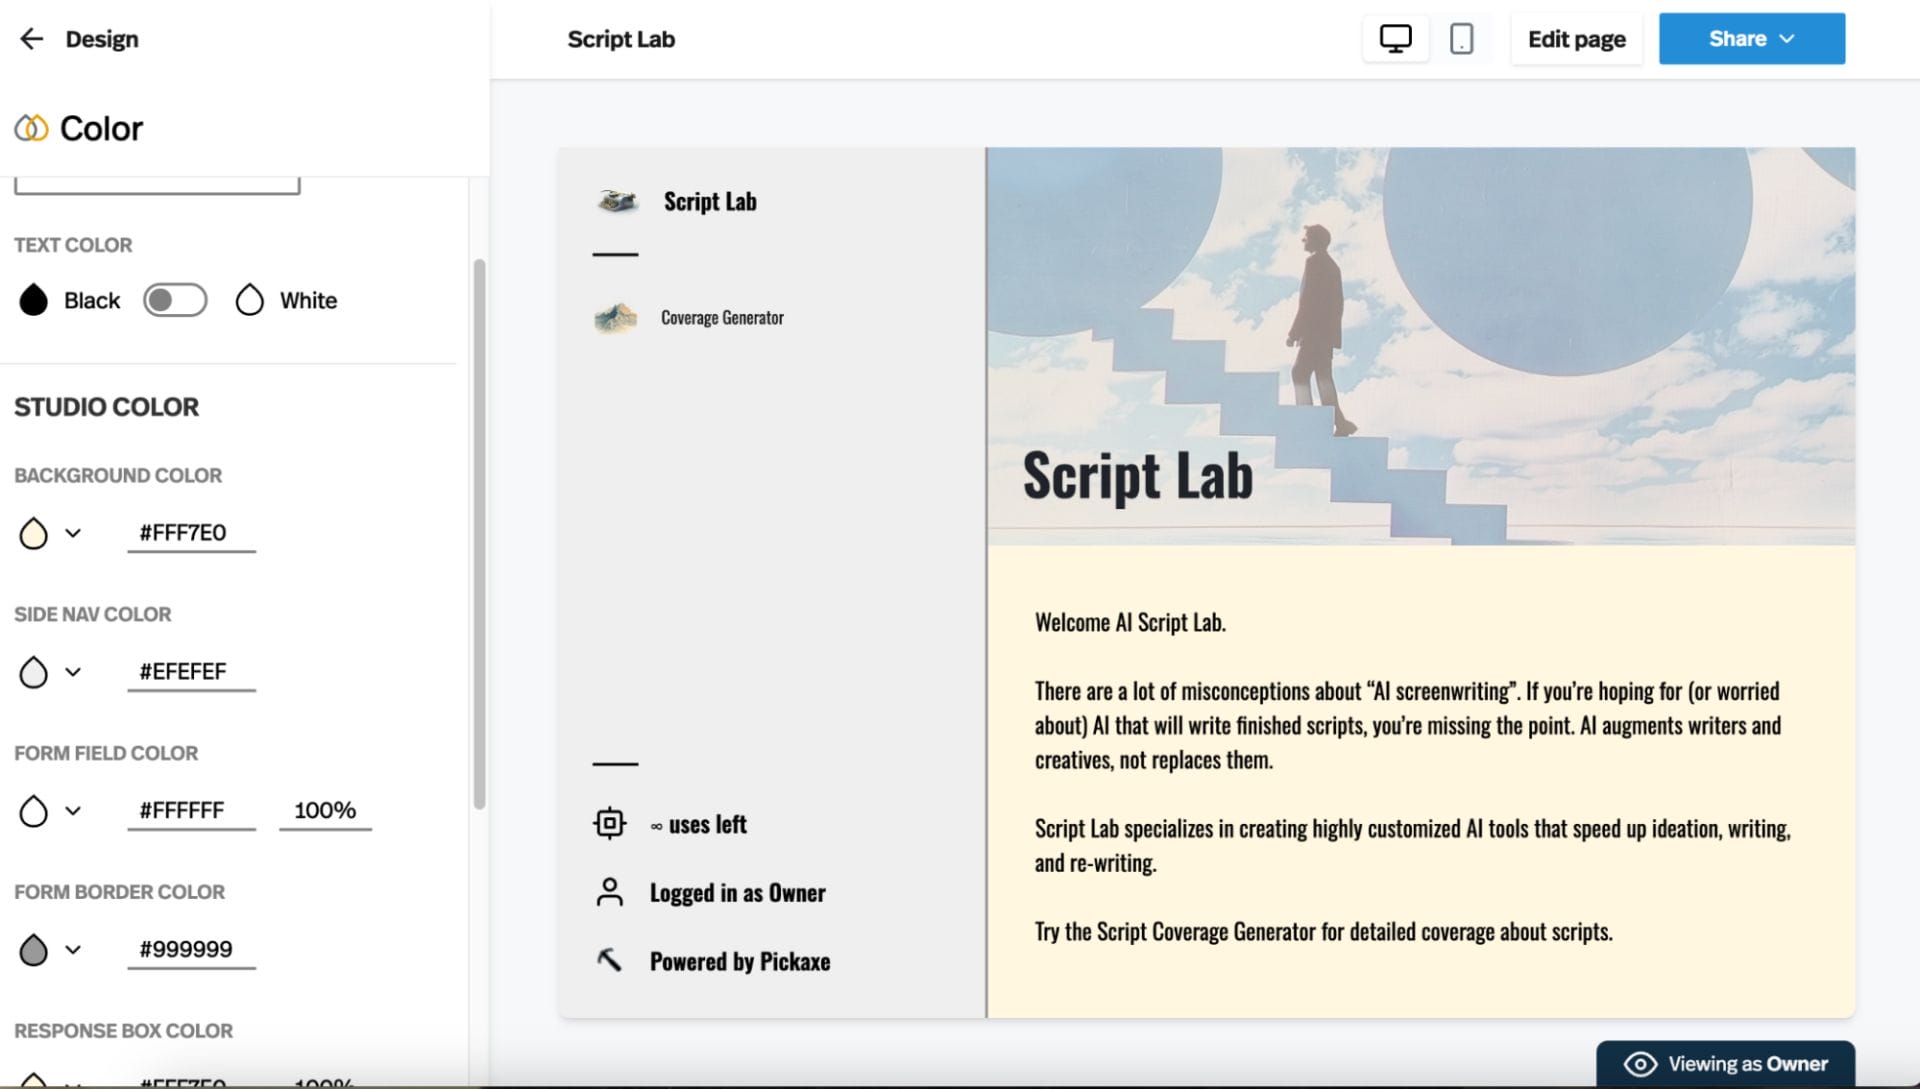Select the White text color droplet
1920x1089 pixels.
(x=250, y=300)
